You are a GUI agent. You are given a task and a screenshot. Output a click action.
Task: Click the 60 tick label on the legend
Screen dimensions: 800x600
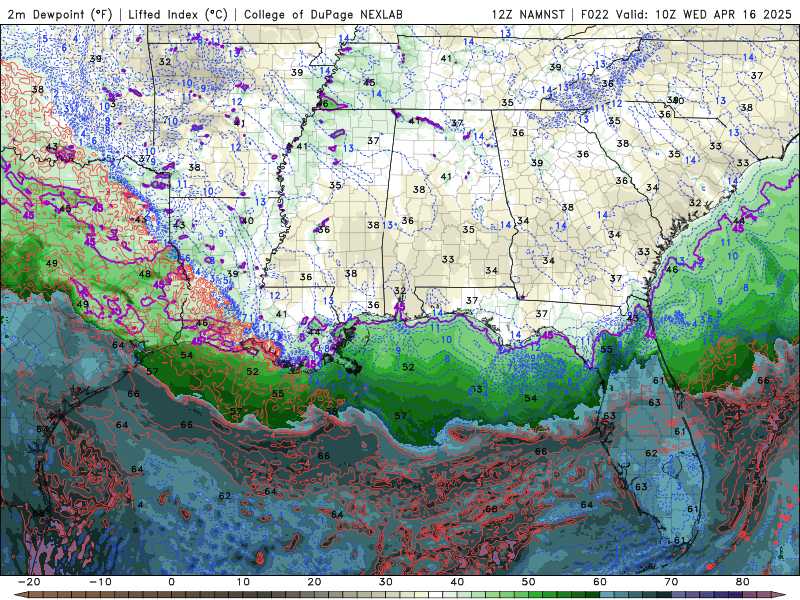[600, 582]
